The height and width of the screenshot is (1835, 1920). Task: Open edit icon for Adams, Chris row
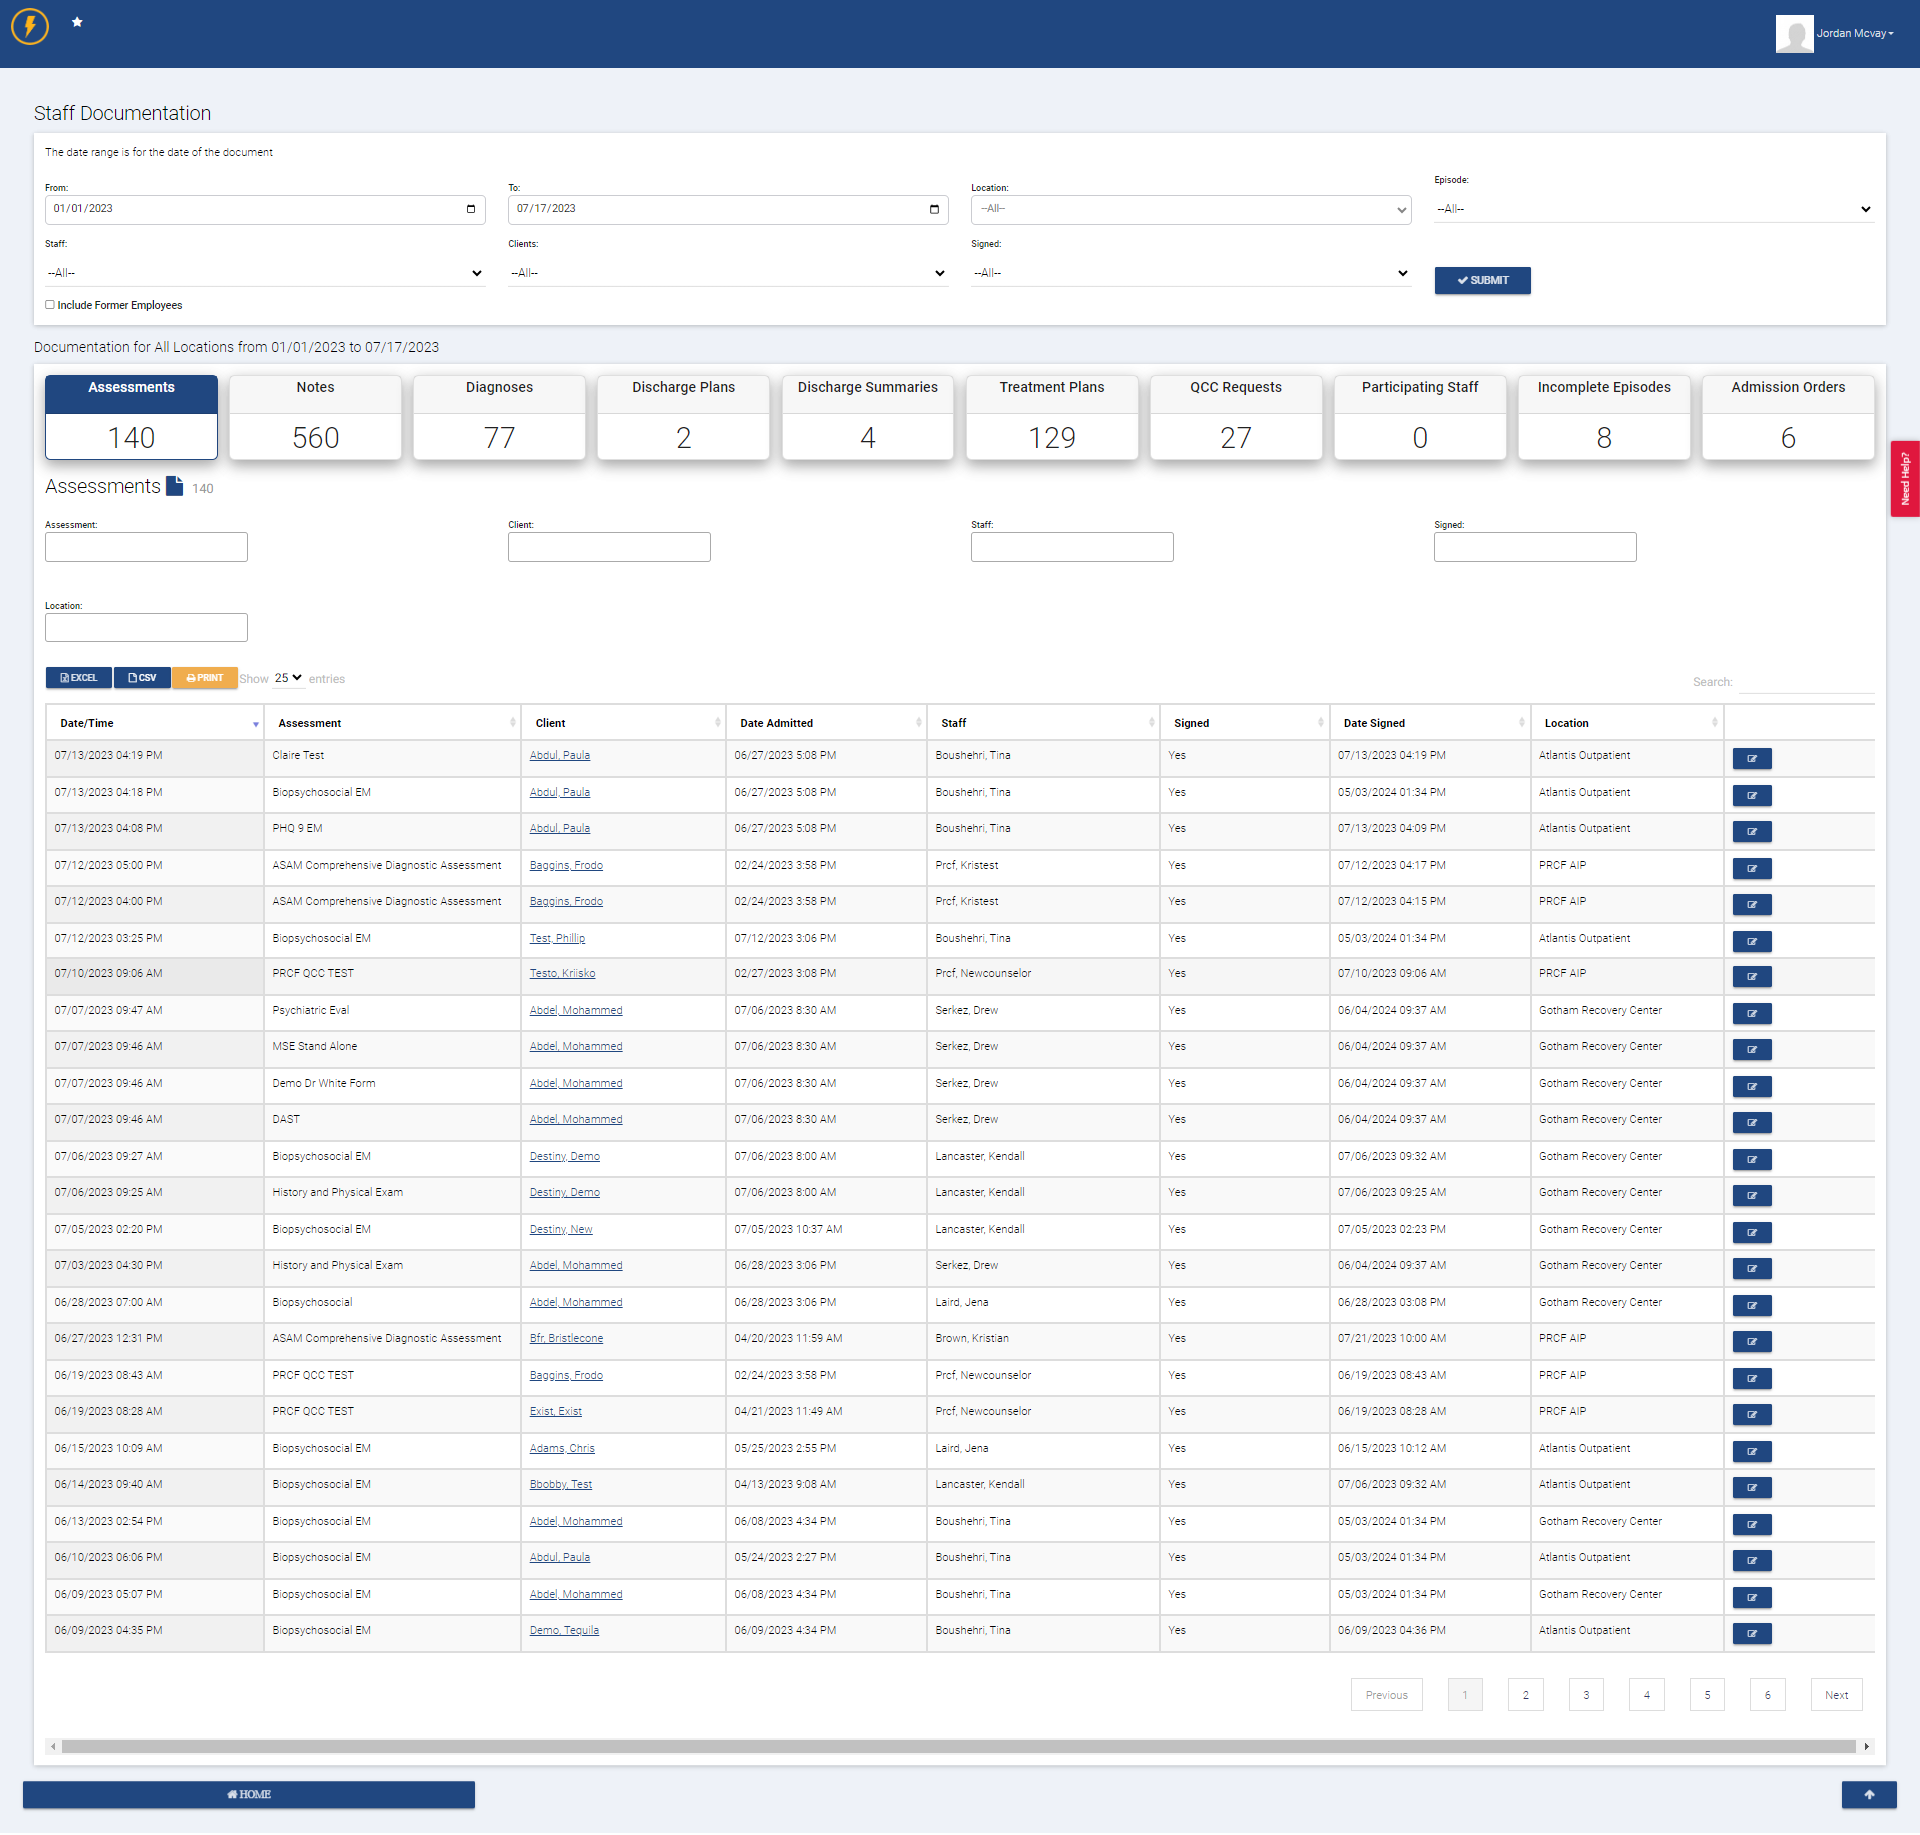pyautogui.click(x=1752, y=1452)
